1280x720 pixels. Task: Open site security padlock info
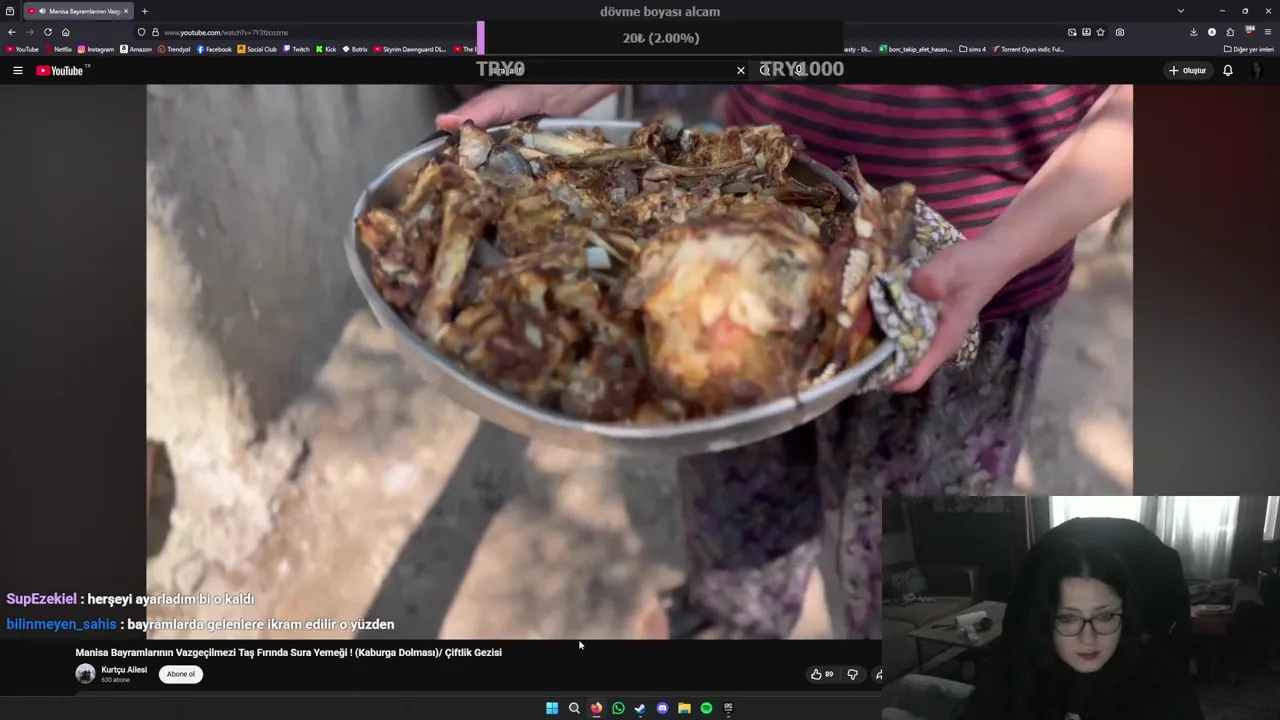[155, 32]
